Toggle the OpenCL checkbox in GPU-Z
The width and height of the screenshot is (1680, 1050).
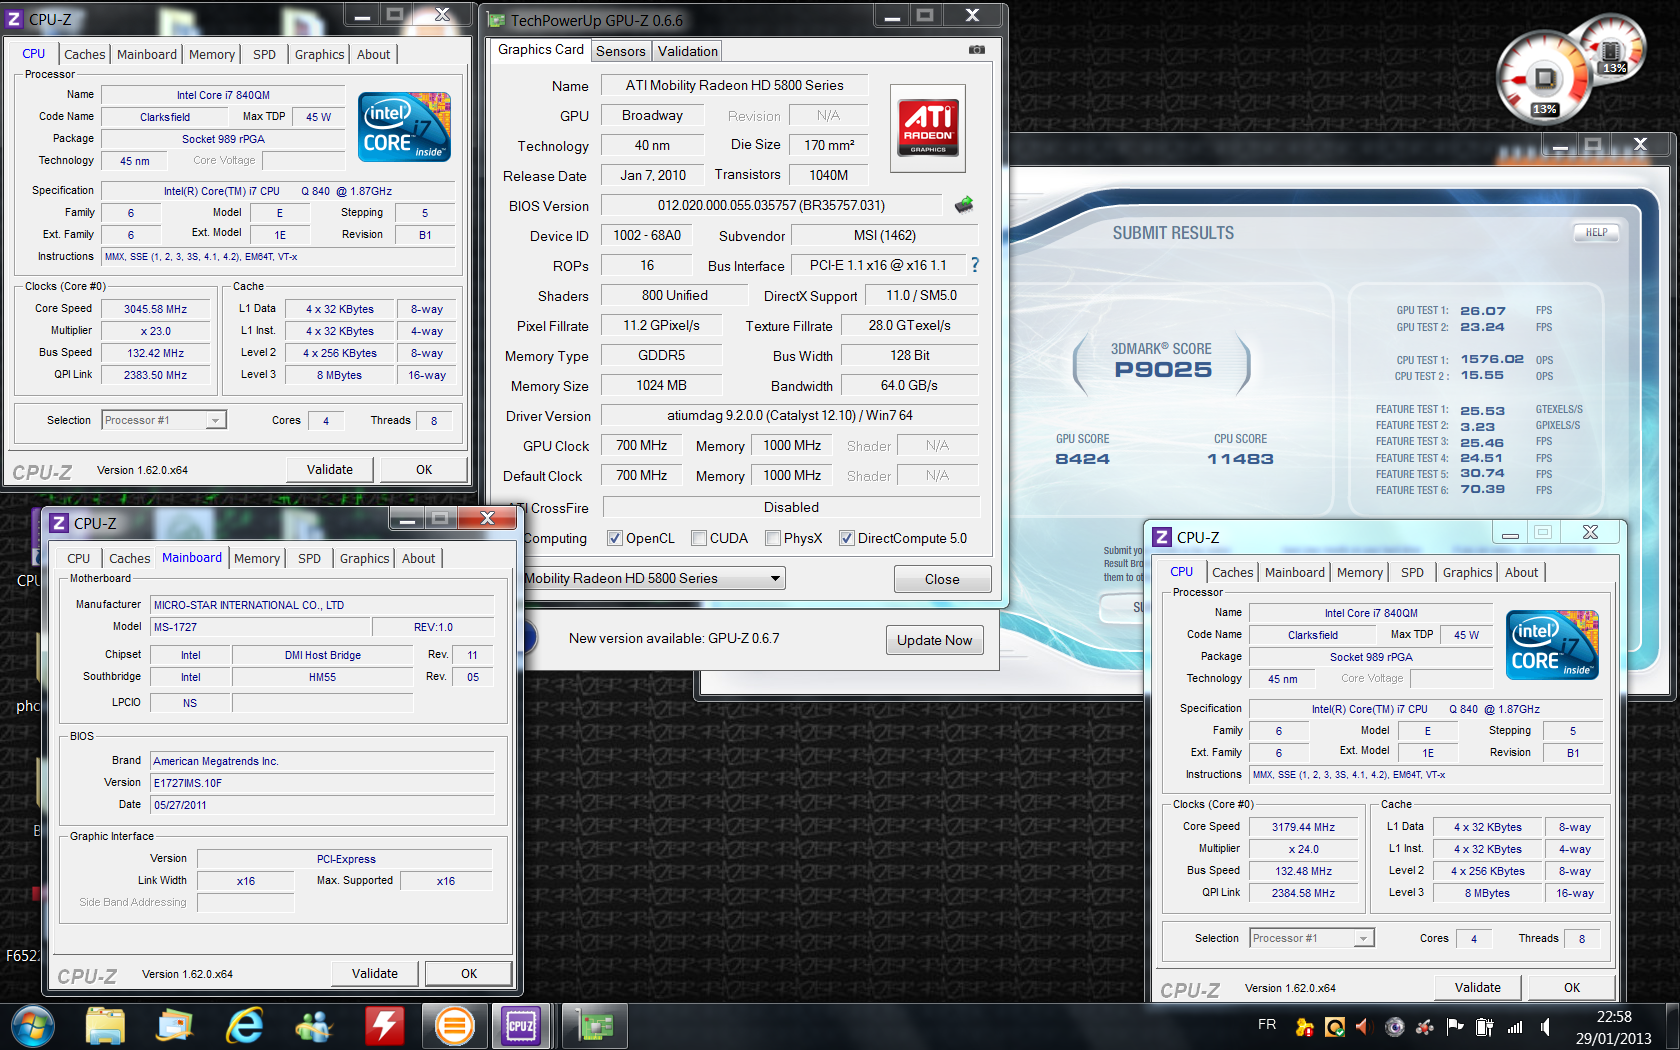[615, 538]
